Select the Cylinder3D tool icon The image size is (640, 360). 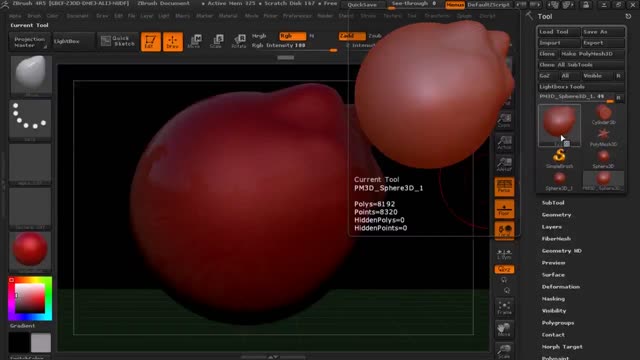603,115
